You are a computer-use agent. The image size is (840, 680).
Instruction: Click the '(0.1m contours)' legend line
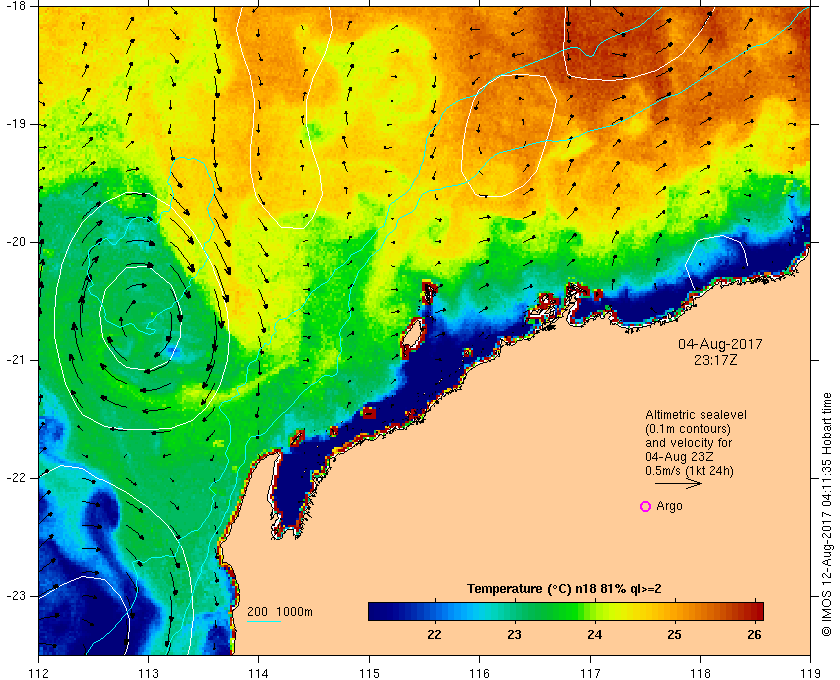pyautogui.click(x=688, y=429)
